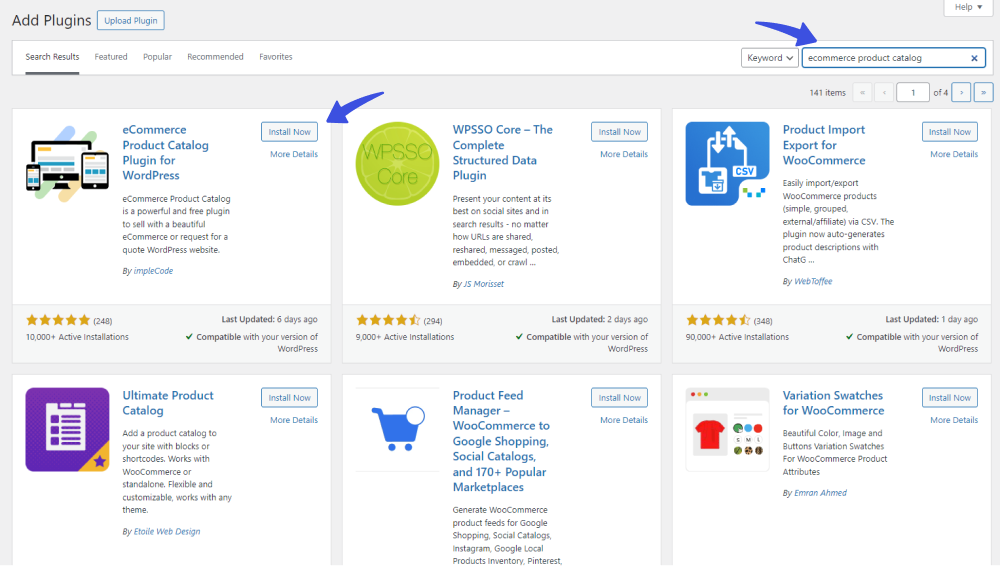Open the Ultimate Product Catalog title link
The height and width of the screenshot is (566, 1000).
[x=168, y=403]
